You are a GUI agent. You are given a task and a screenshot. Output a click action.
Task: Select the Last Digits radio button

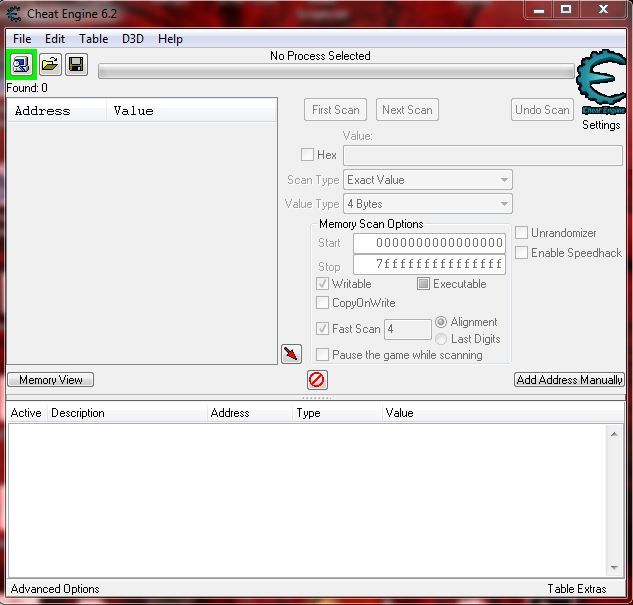click(x=441, y=339)
